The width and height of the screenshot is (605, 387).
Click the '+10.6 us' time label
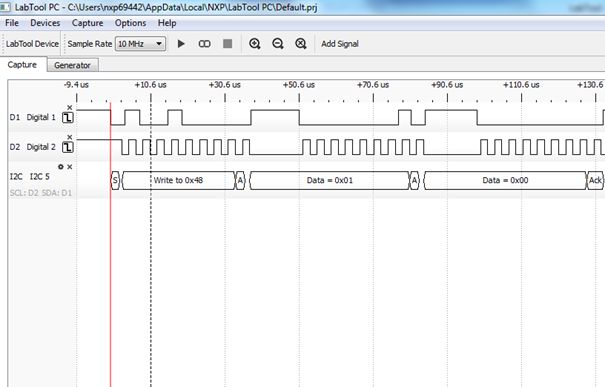150,85
